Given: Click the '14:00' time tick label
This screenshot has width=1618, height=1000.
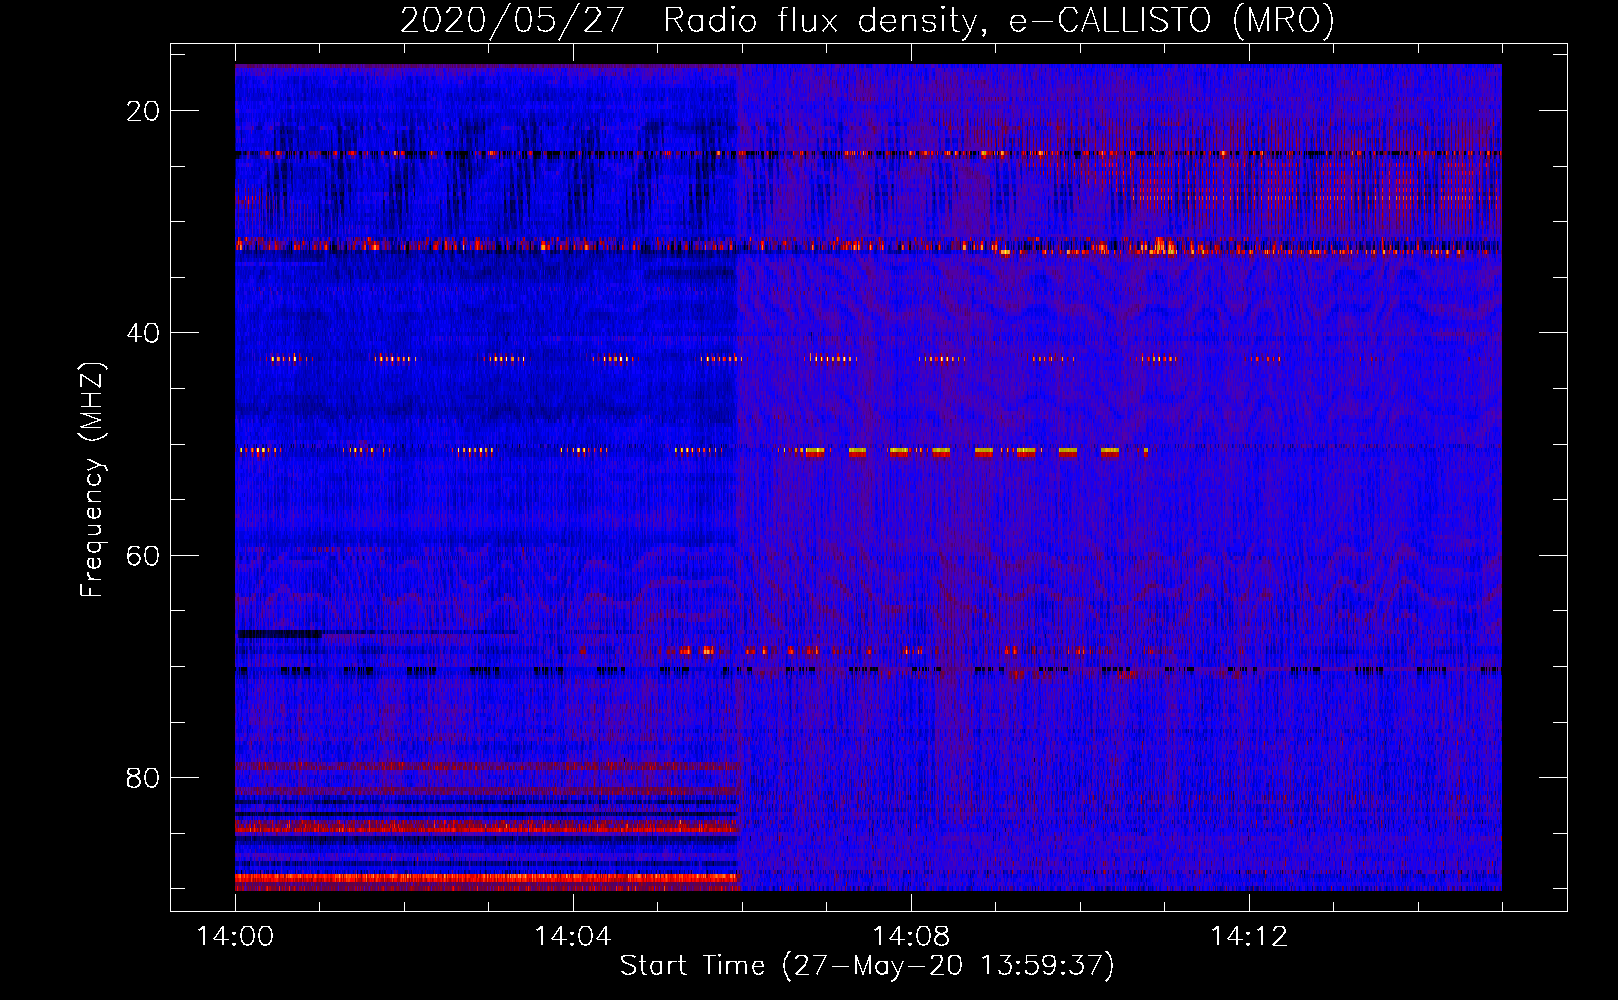Looking at the screenshot, I should (x=235, y=936).
